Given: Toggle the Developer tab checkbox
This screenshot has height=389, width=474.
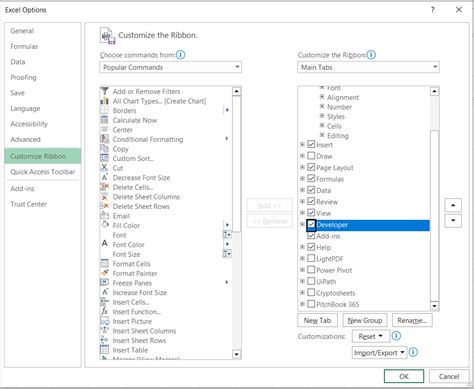Looking at the screenshot, I should [311, 224].
